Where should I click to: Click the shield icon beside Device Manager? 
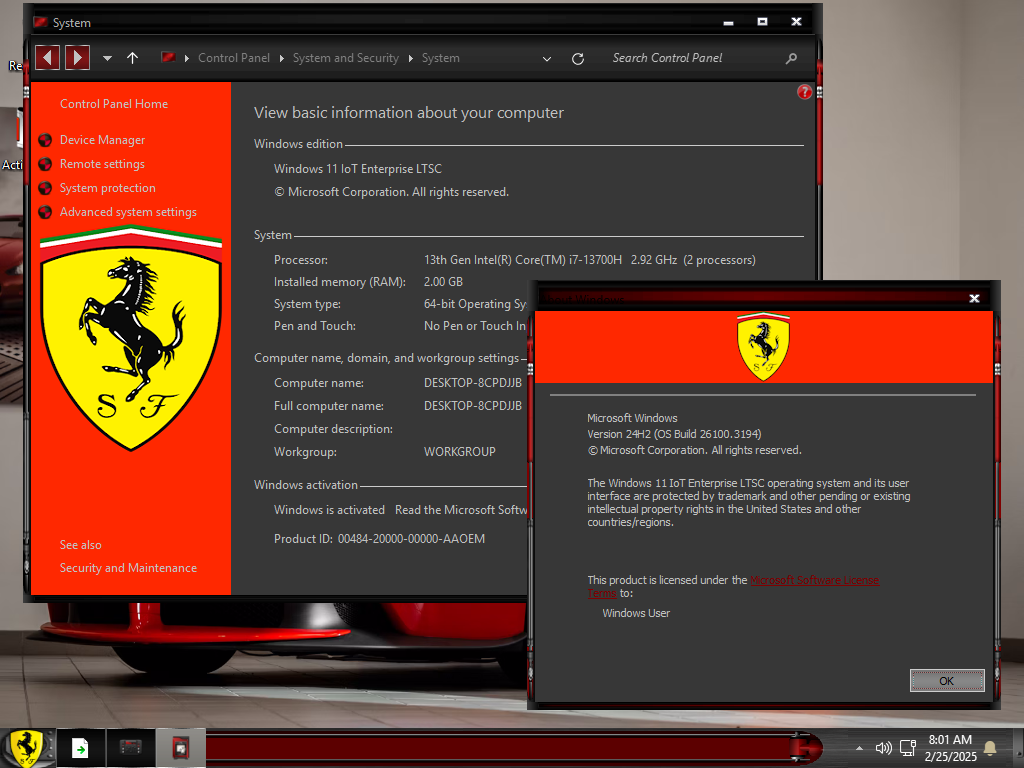[x=45, y=140]
